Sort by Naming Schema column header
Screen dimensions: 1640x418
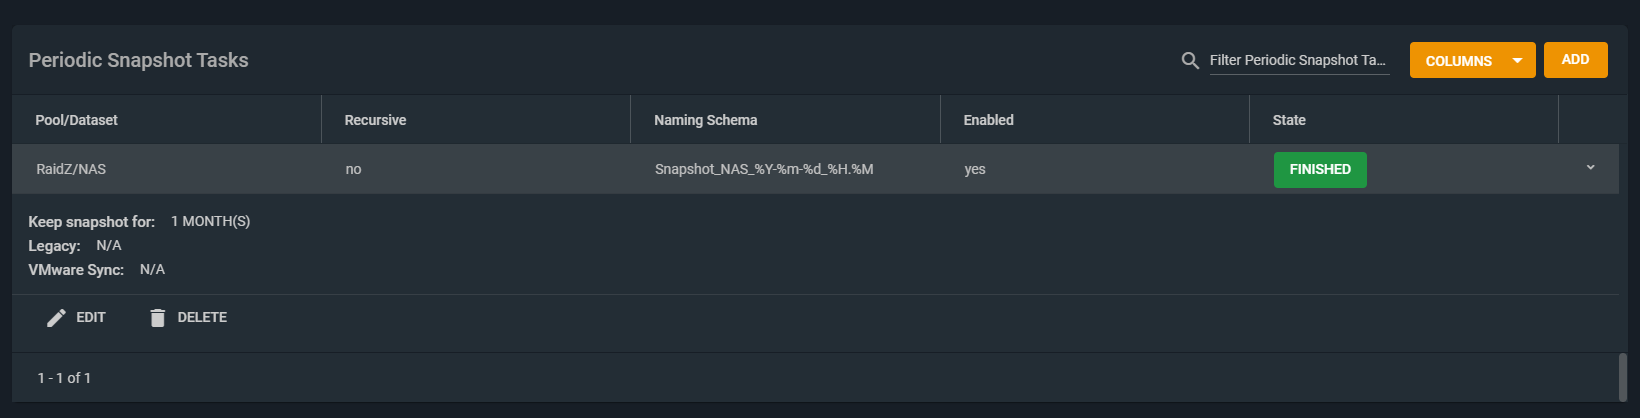pyautogui.click(x=705, y=120)
